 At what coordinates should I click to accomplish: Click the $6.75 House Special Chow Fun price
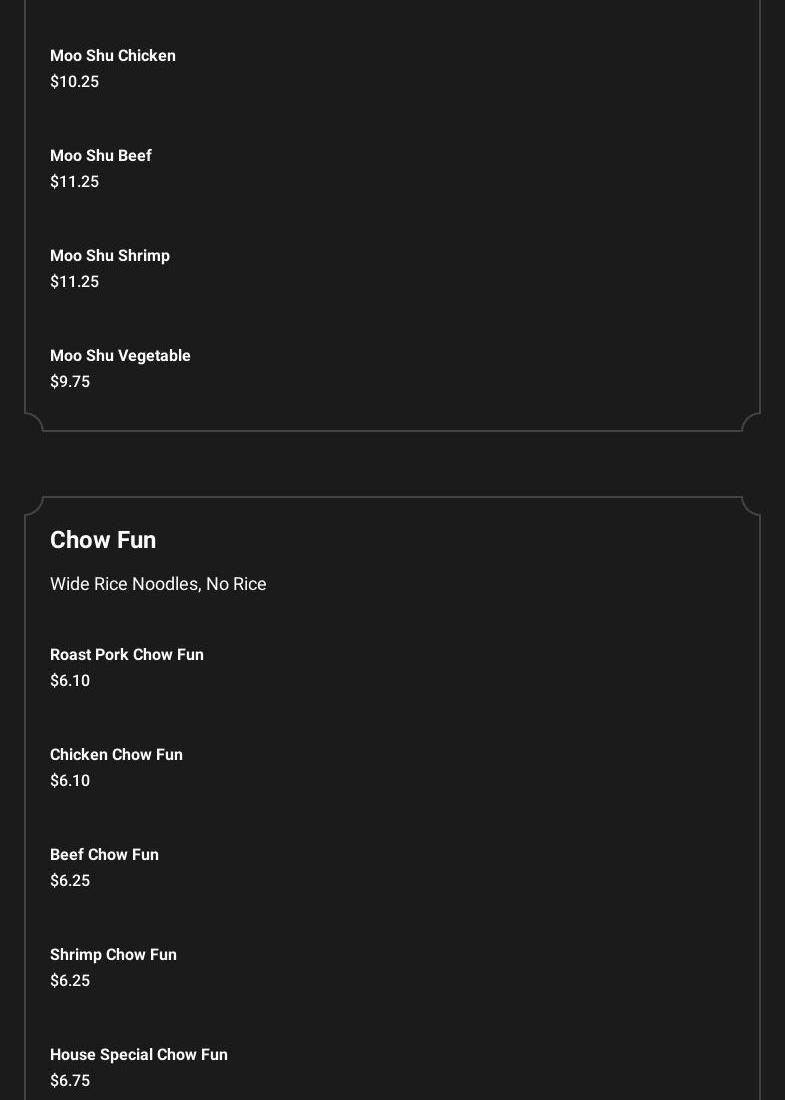(x=70, y=1081)
